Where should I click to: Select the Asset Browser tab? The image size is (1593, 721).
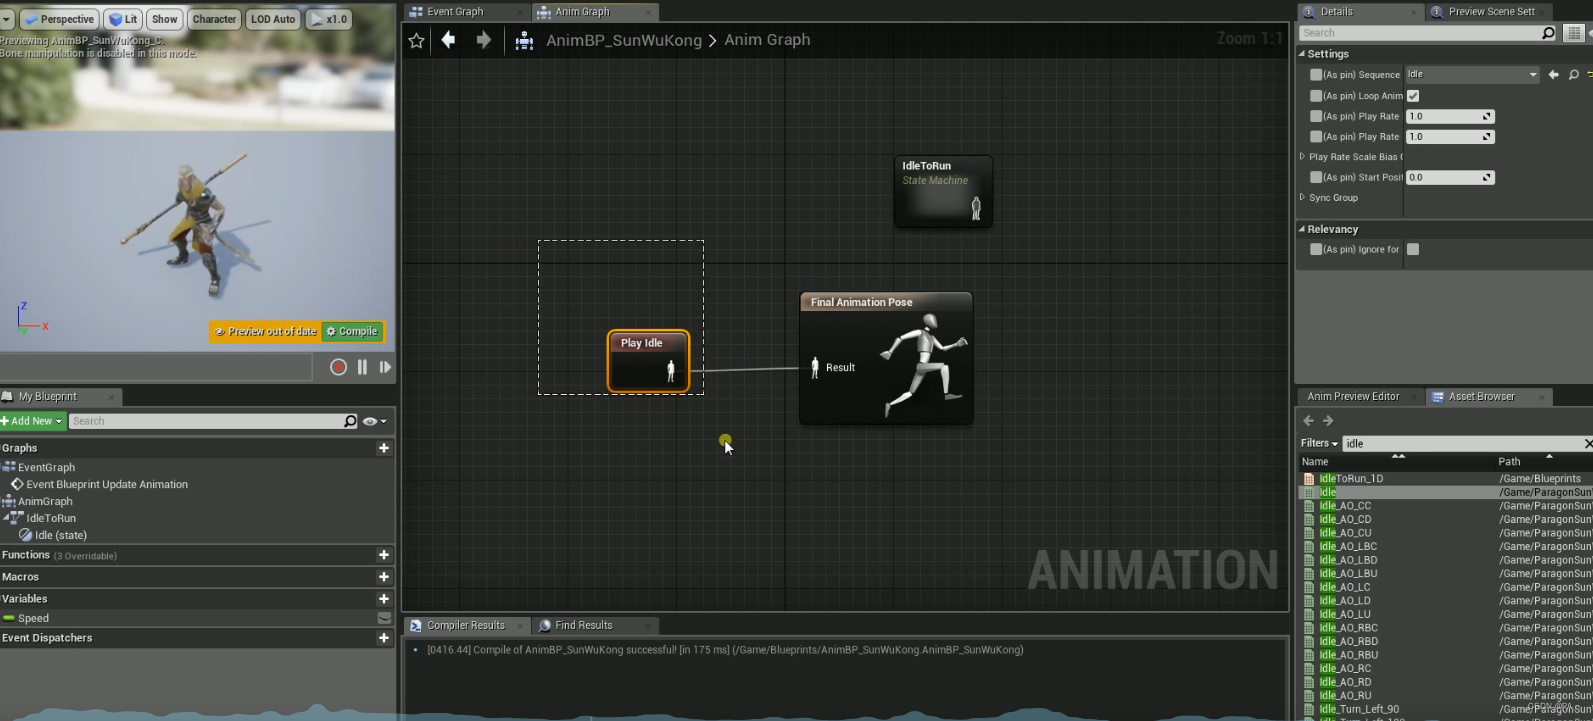1482,397
